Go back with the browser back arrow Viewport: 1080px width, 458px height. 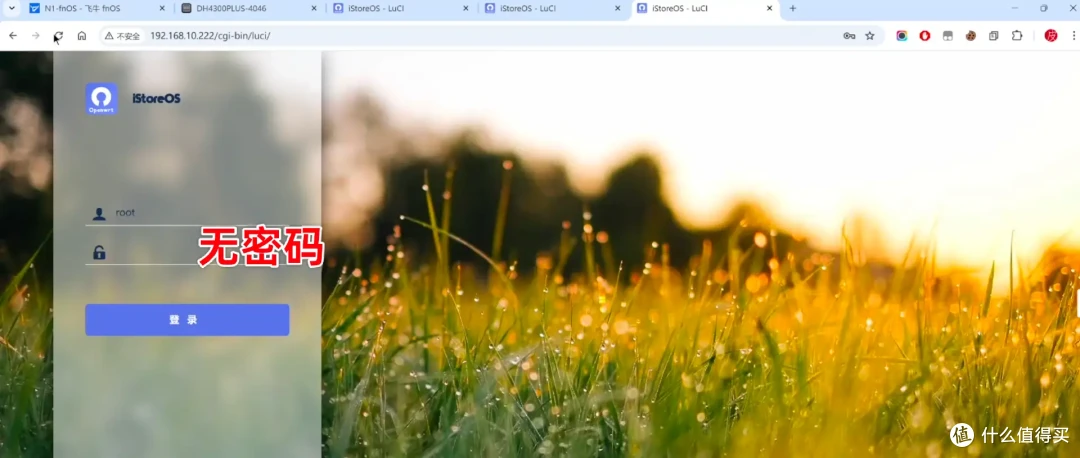click(13, 36)
